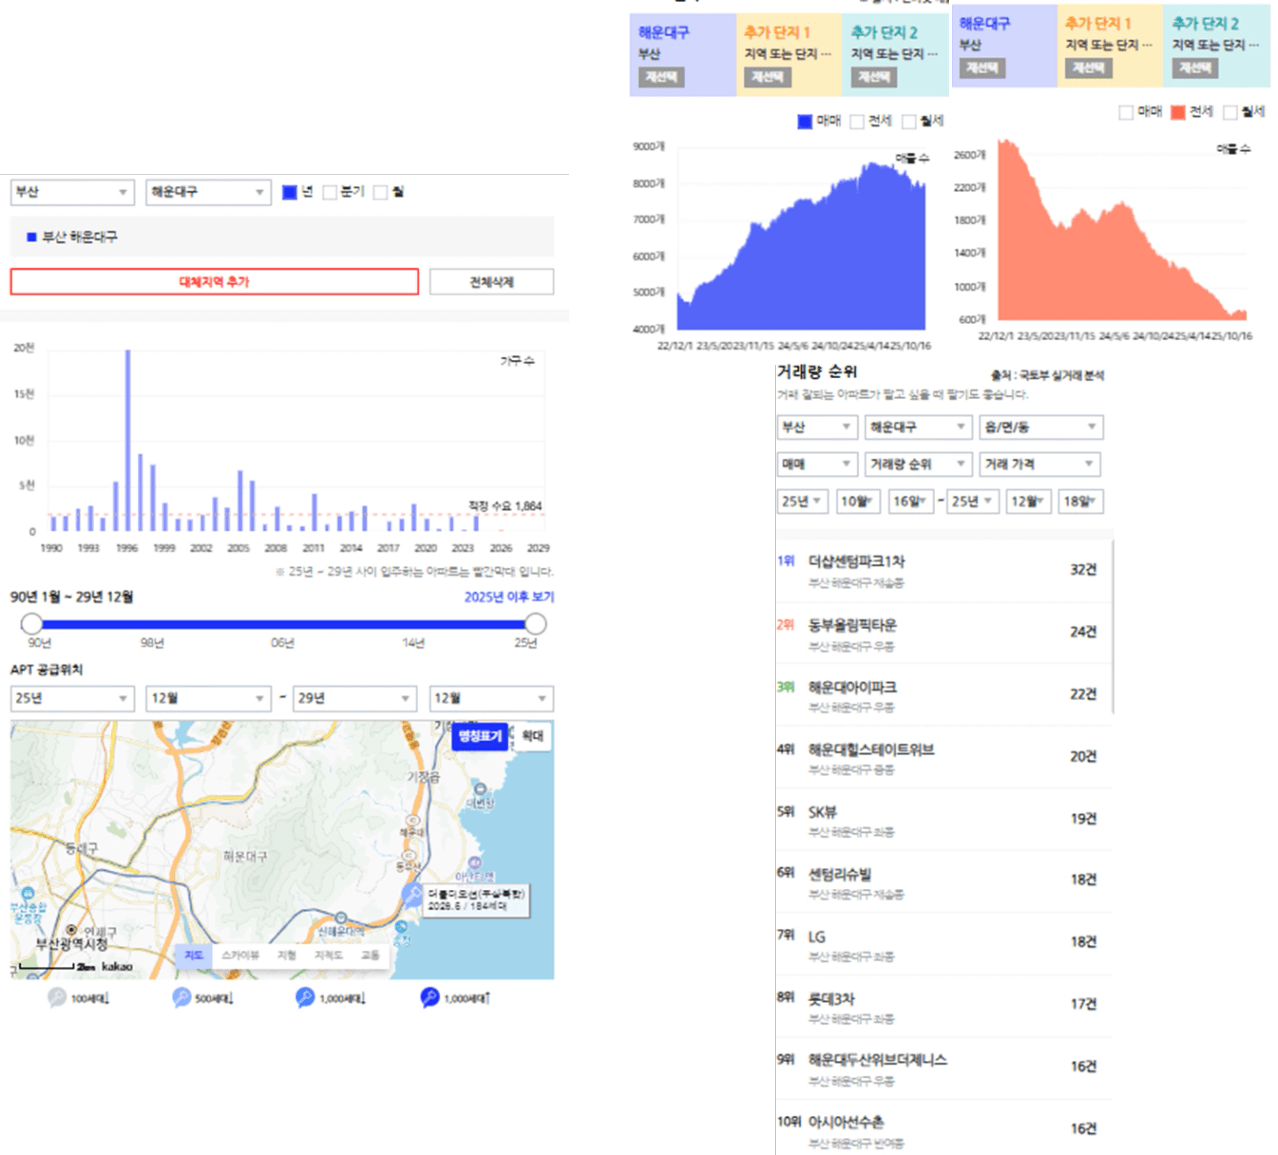
Task: Open the 부산 dropdown in 거래량 순위 section
Action: 816,427
